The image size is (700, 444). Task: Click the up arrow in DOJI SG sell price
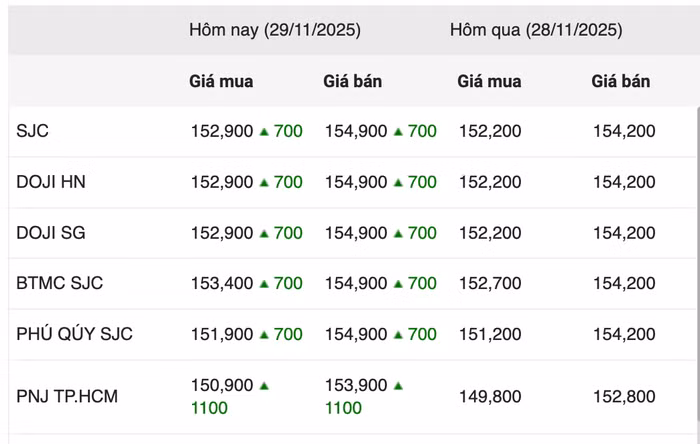tap(398, 233)
